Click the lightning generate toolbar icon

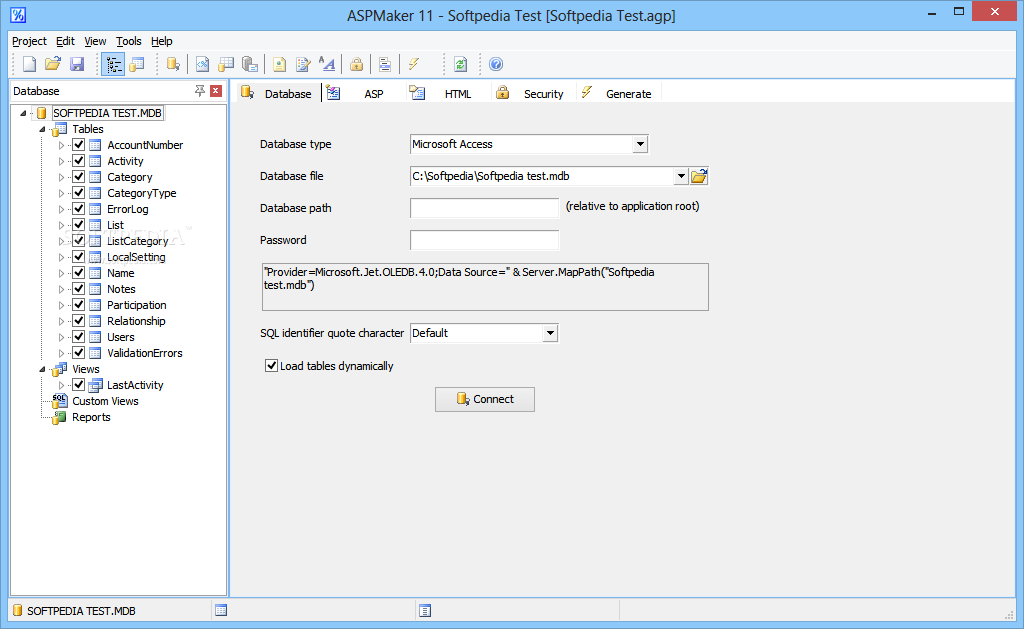coord(414,64)
